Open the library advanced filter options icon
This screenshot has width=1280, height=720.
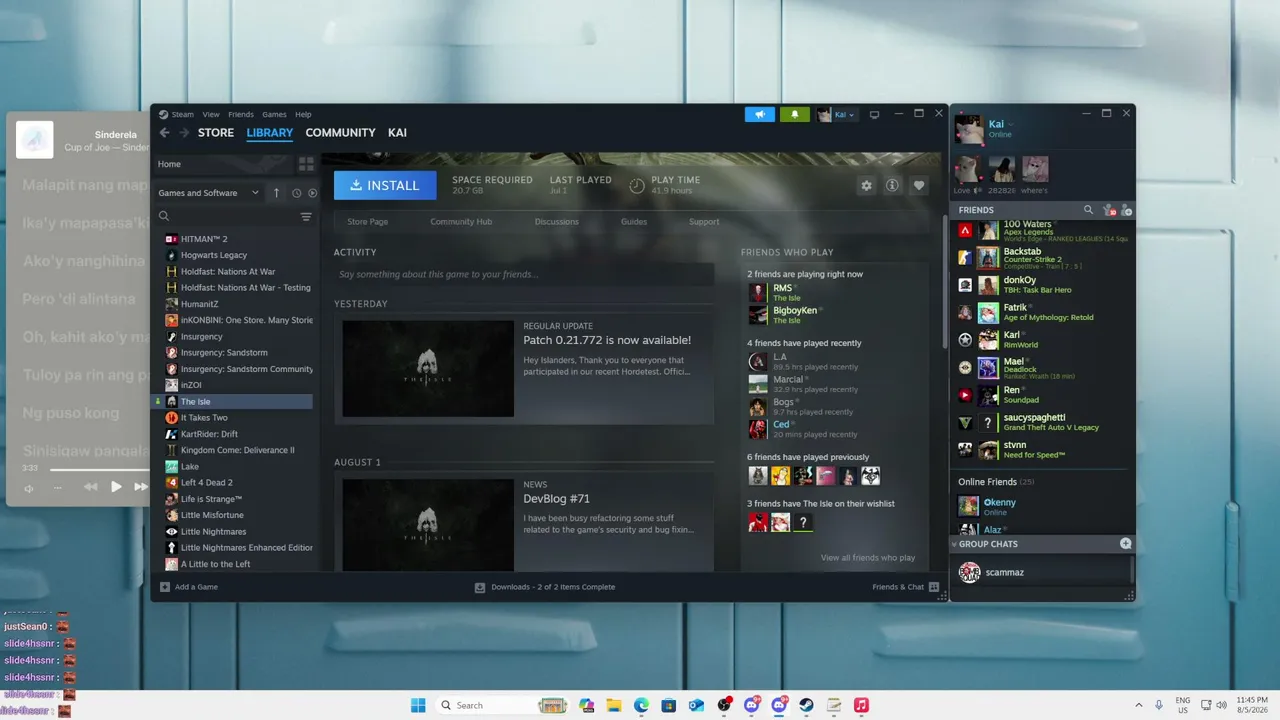306,216
